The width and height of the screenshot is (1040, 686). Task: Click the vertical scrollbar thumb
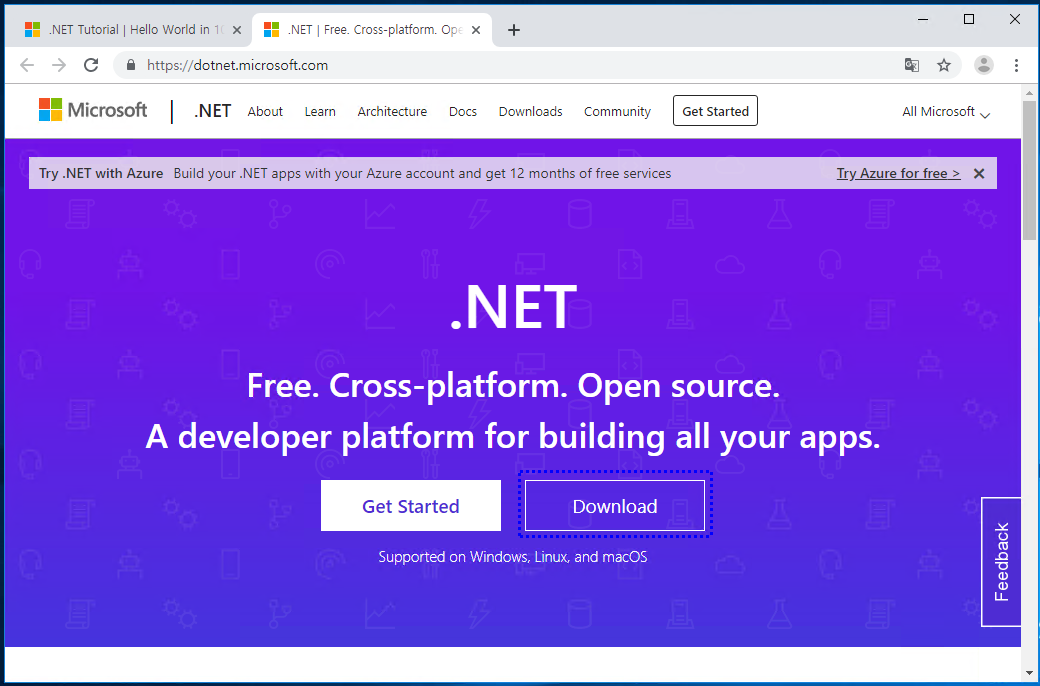(1029, 170)
